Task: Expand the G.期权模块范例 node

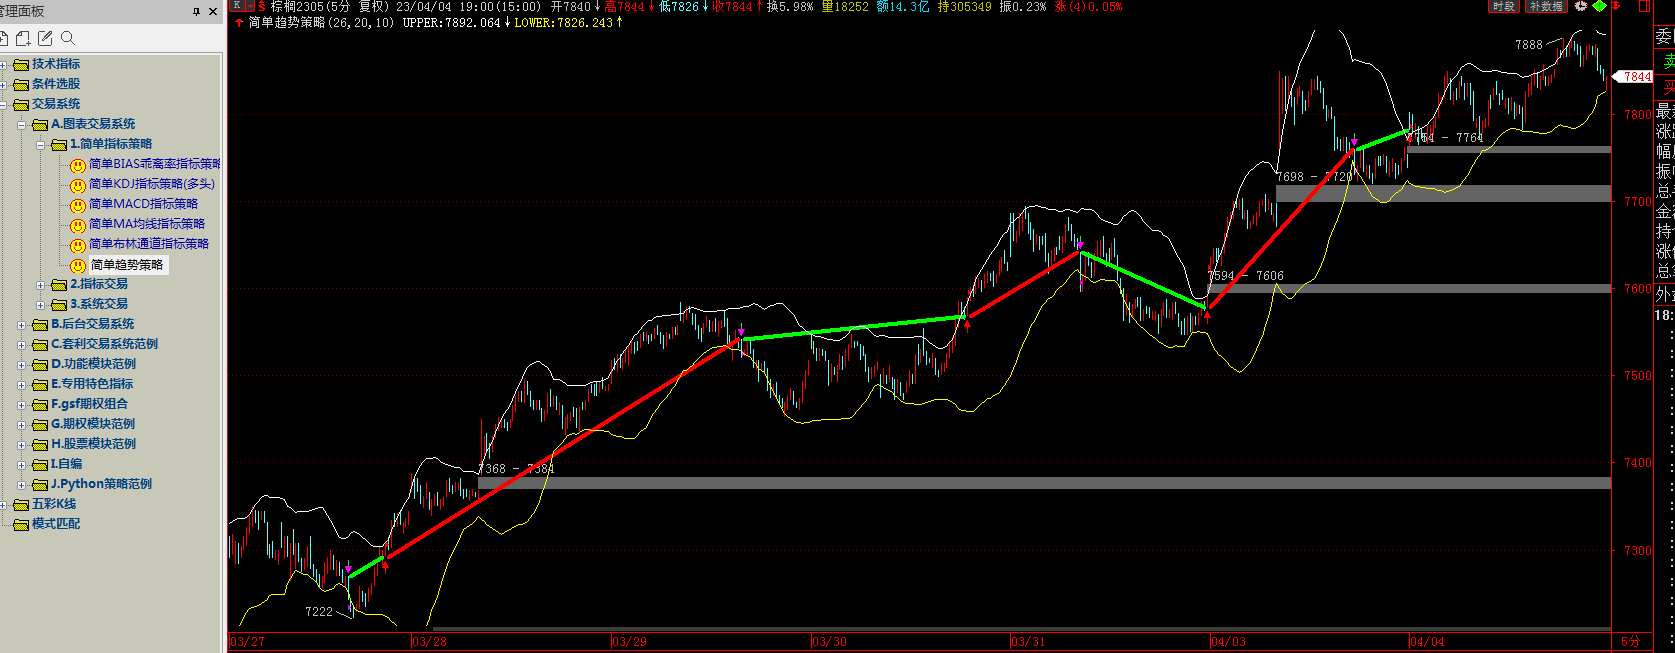Action: 22,425
